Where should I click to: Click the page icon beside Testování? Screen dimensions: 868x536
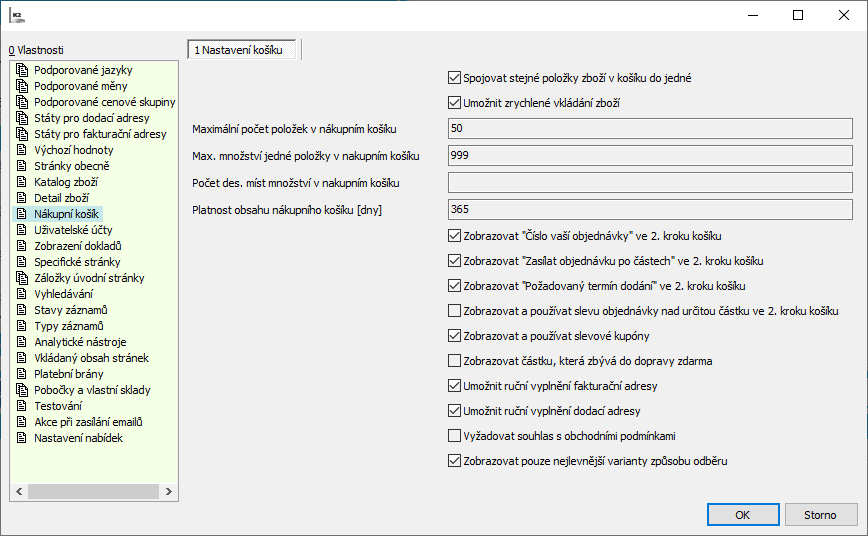click(x=22, y=406)
